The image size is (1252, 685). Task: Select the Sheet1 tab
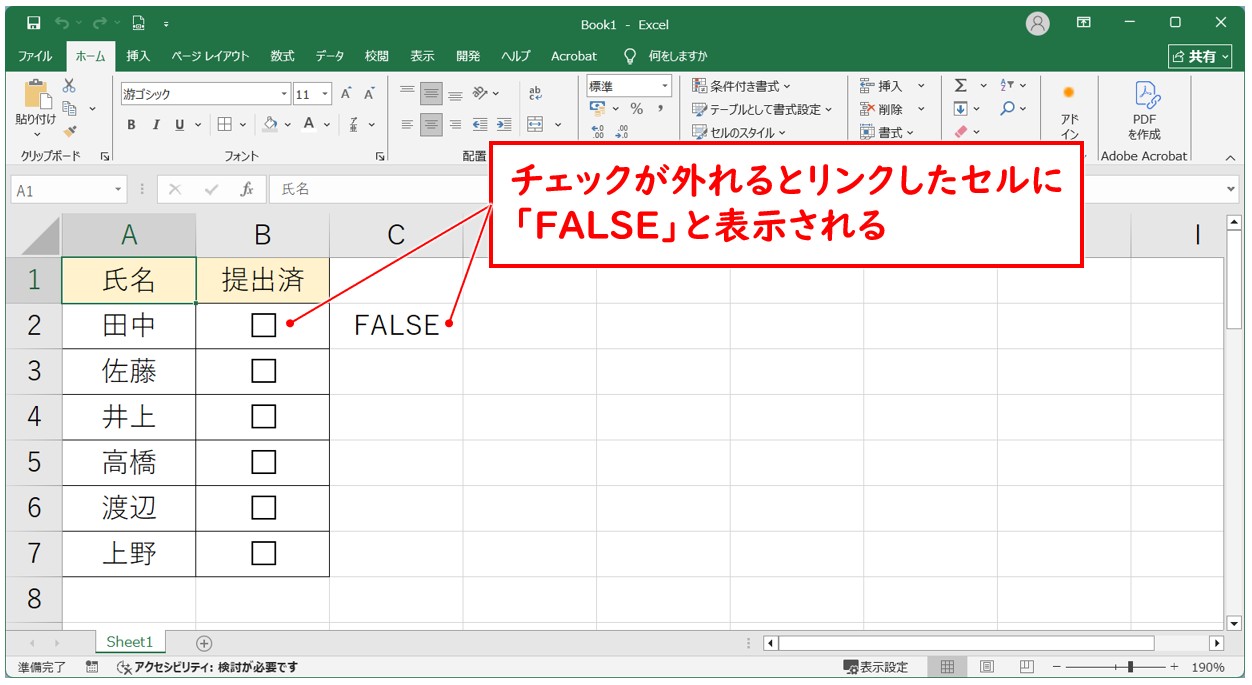(x=130, y=642)
